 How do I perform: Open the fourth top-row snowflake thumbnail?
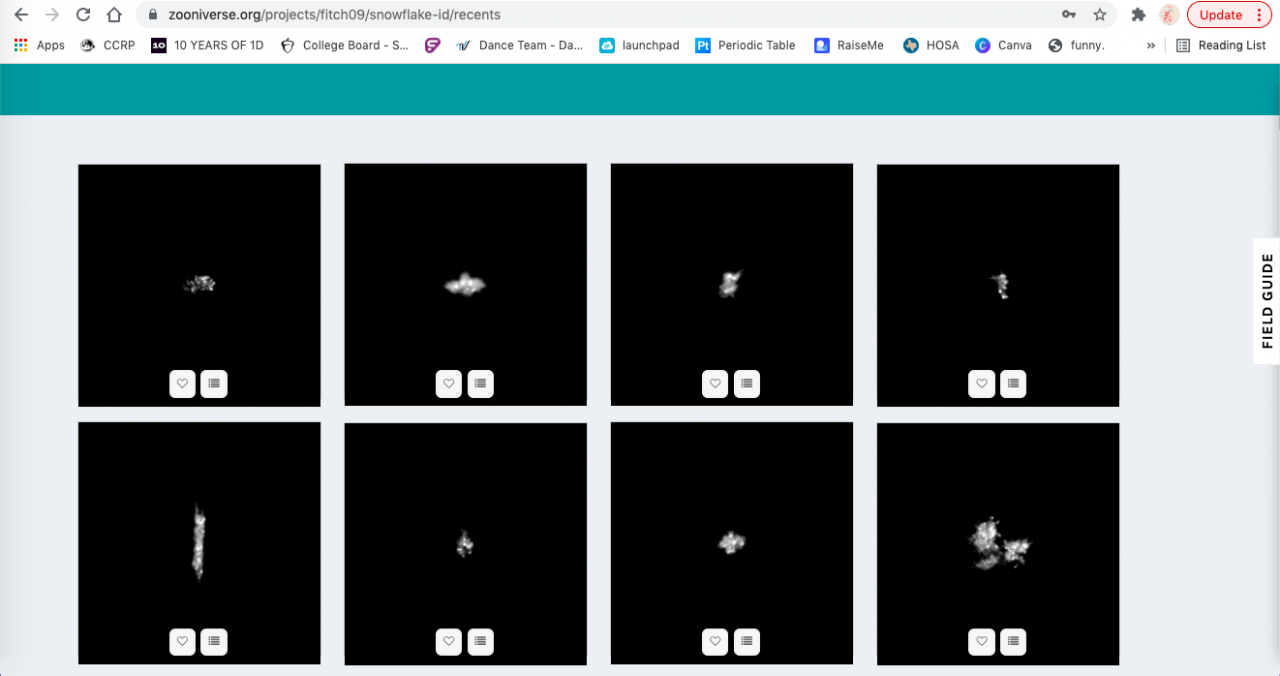[998, 285]
